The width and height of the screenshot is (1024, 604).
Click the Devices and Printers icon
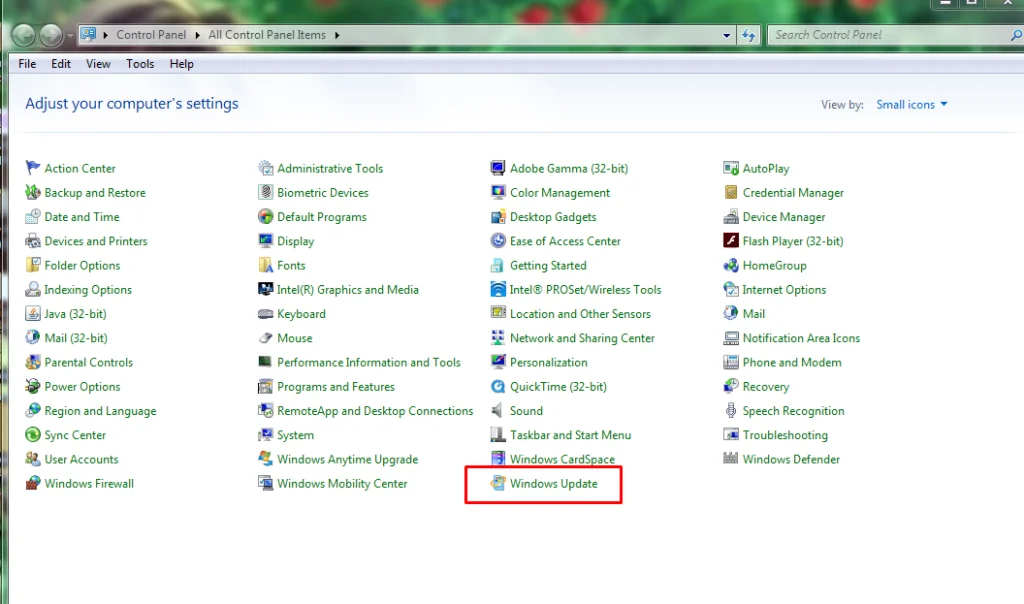(x=33, y=240)
